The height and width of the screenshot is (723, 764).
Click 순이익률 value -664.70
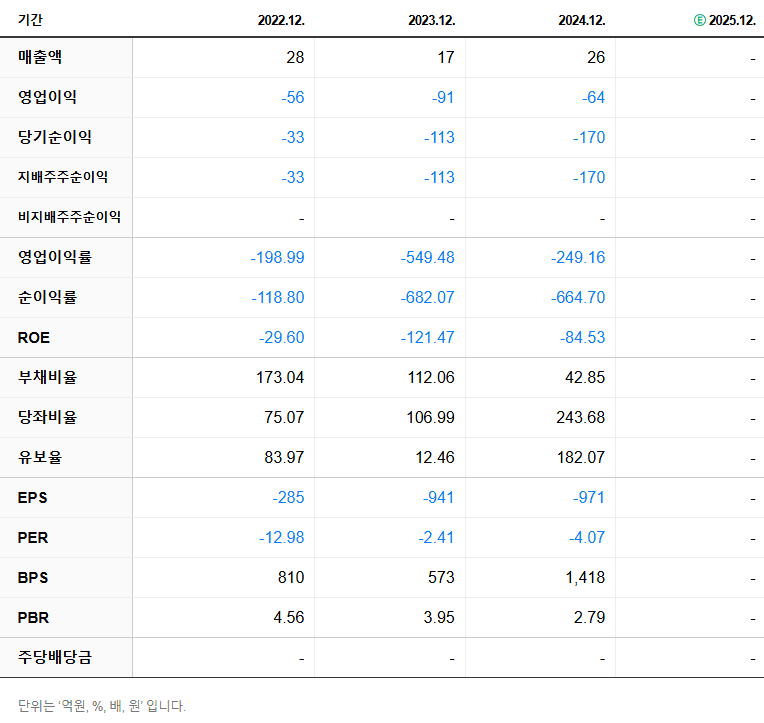[x=578, y=297]
